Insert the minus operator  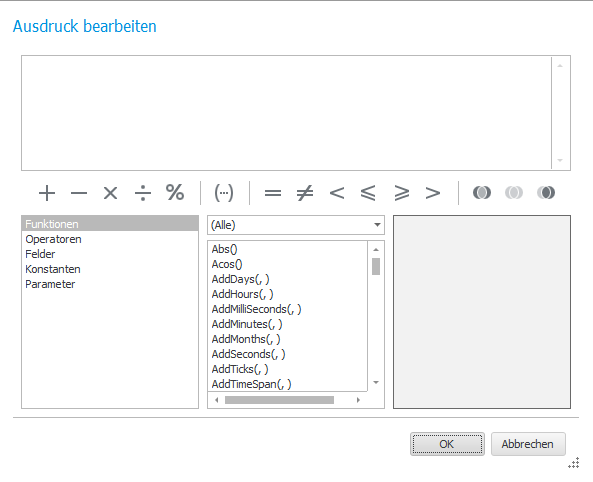(79, 193)
